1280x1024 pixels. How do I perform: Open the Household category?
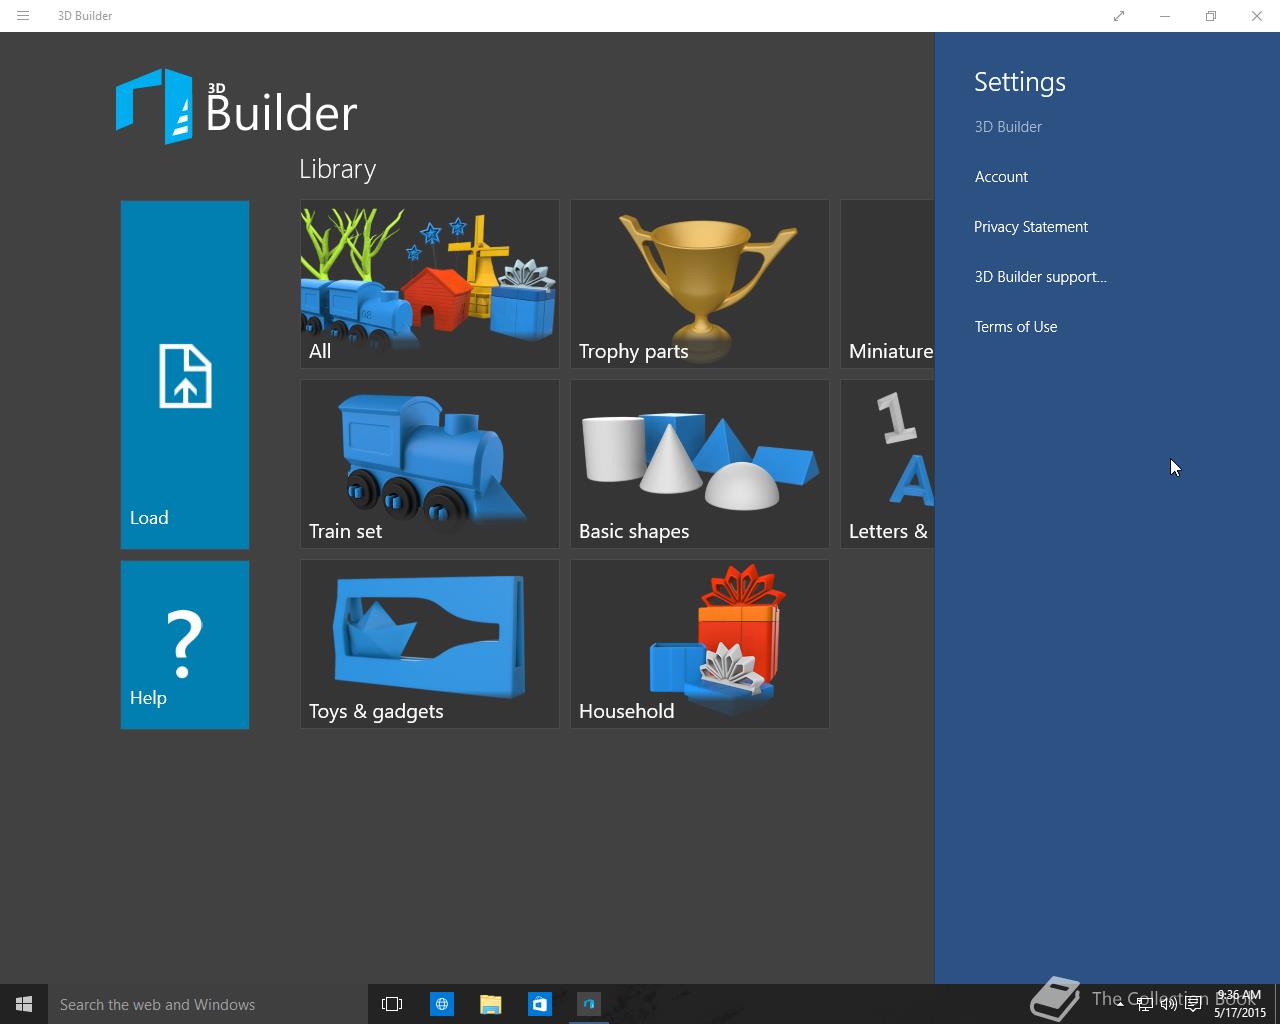pos(700,644)
